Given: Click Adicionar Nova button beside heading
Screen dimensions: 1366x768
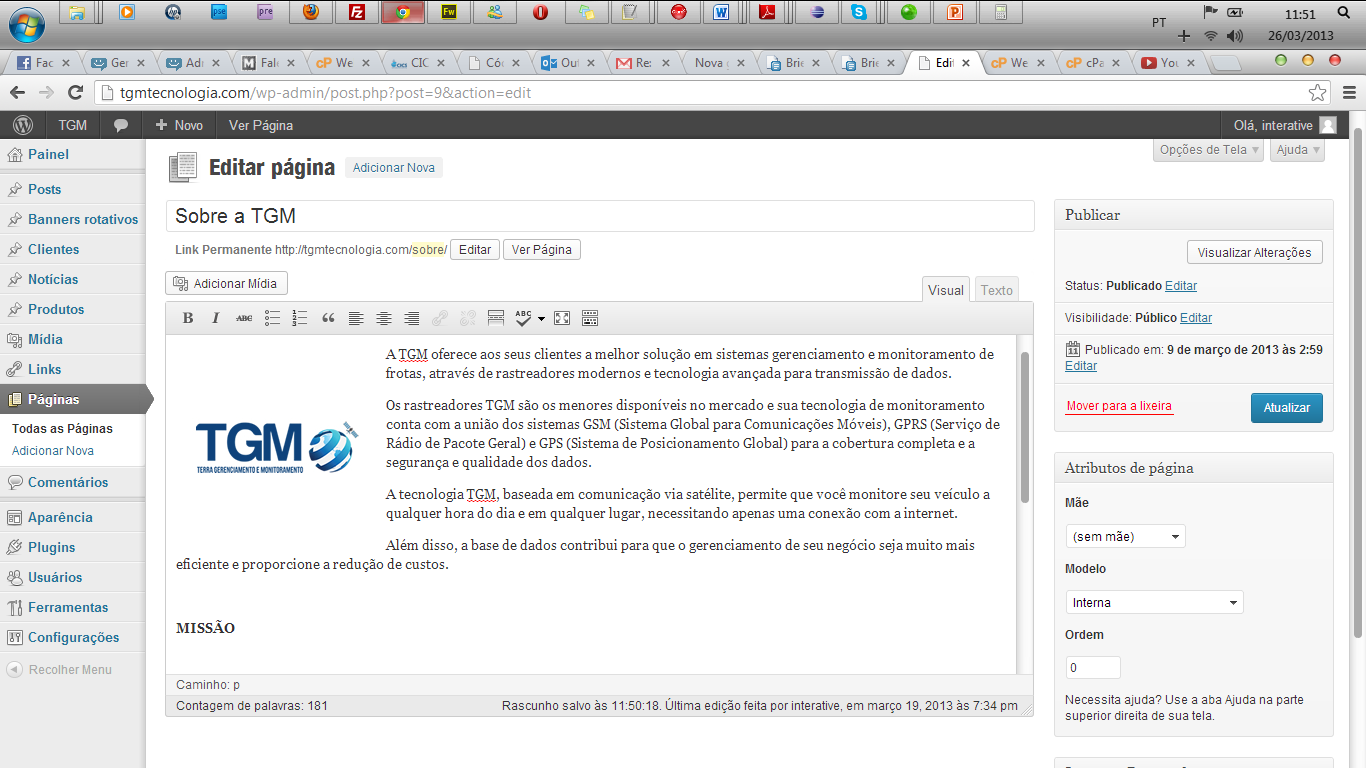Looking at the screenshot, I should coord(394,168).
